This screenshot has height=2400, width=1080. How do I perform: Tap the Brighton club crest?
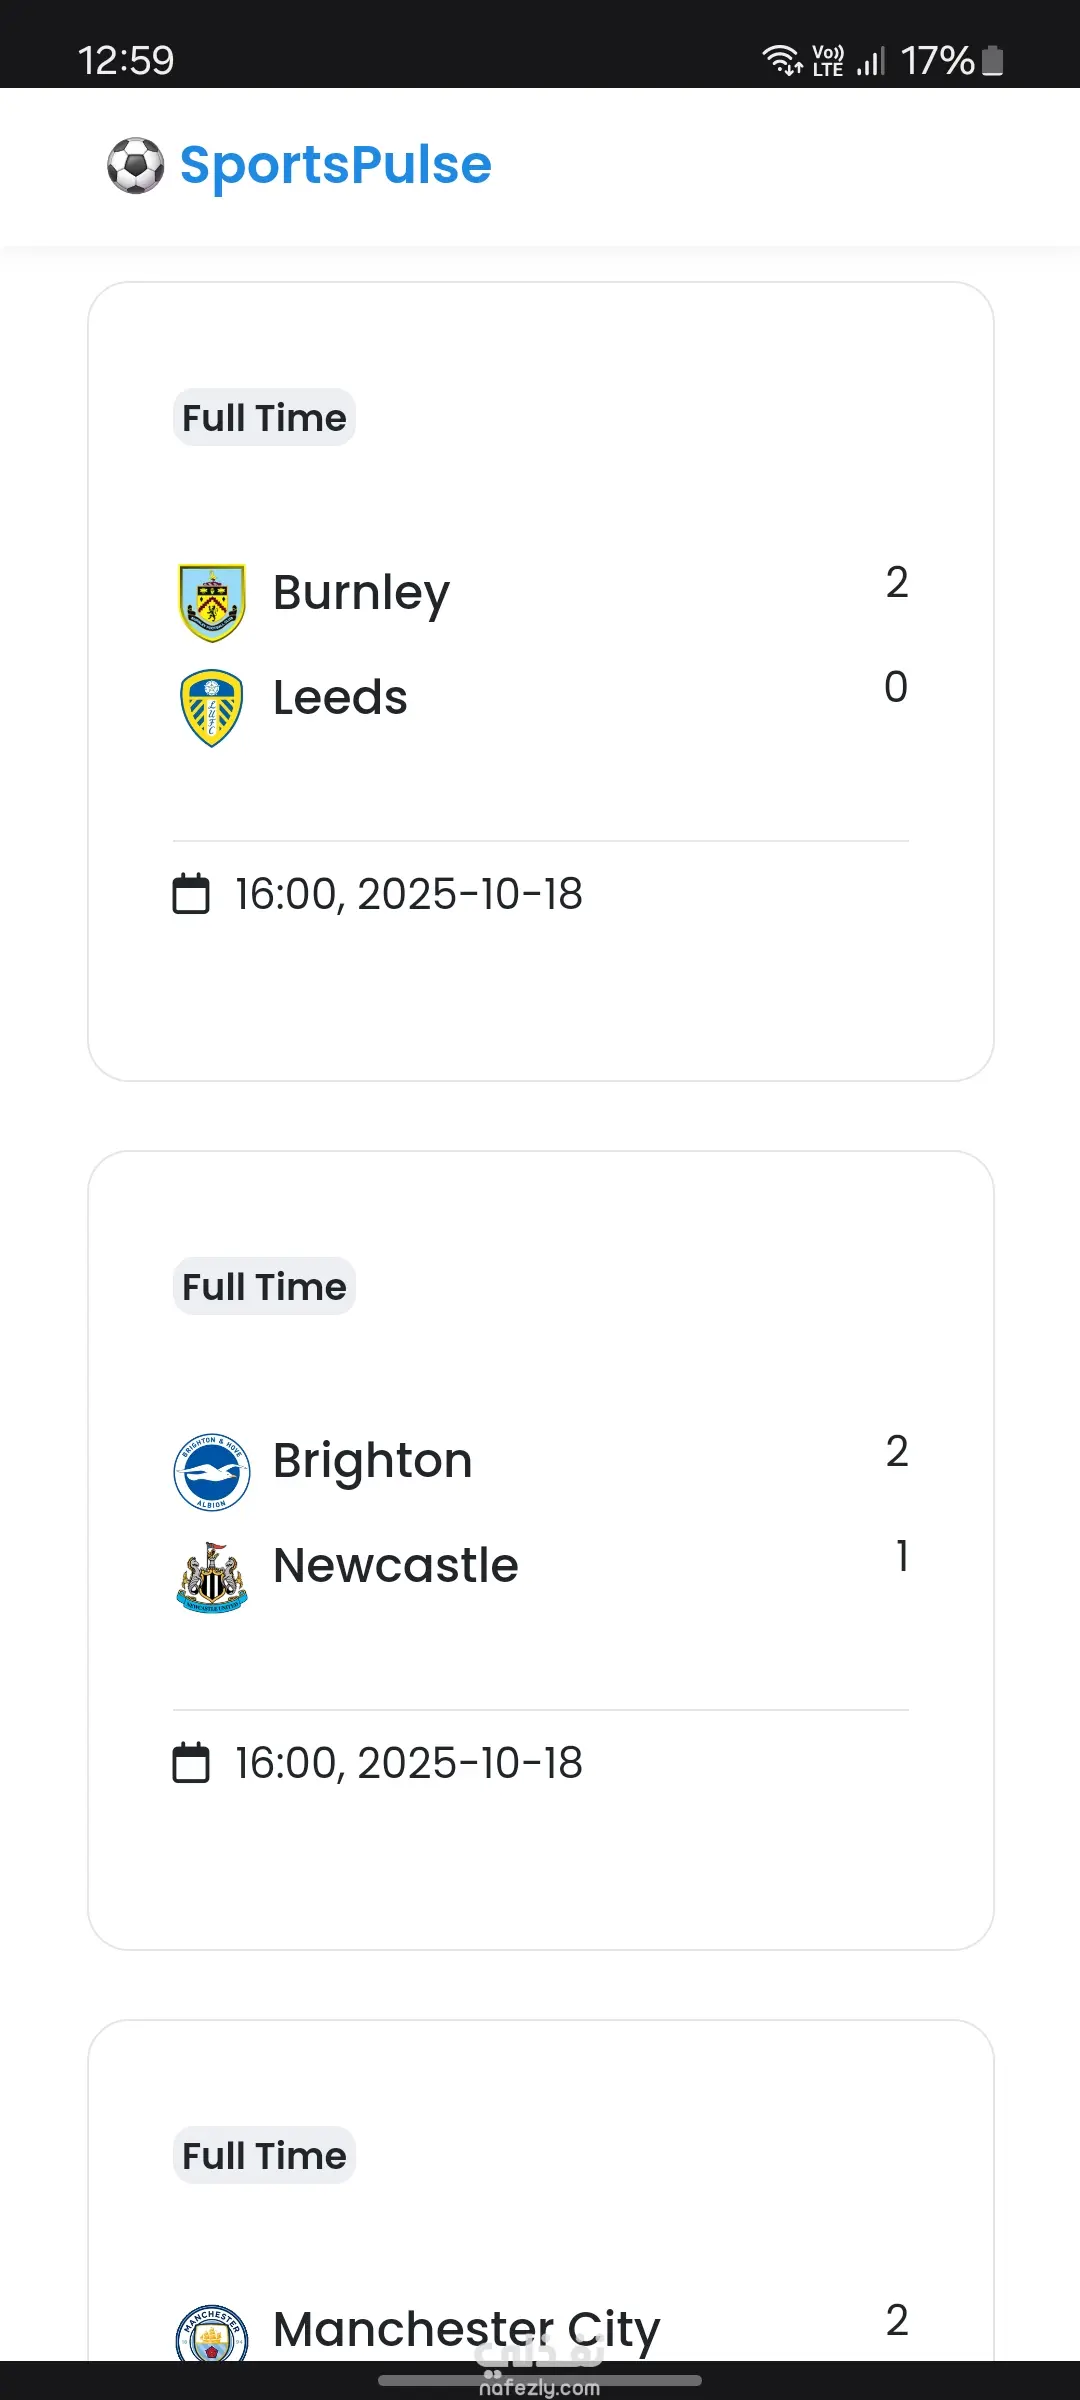coord(211,1471)
